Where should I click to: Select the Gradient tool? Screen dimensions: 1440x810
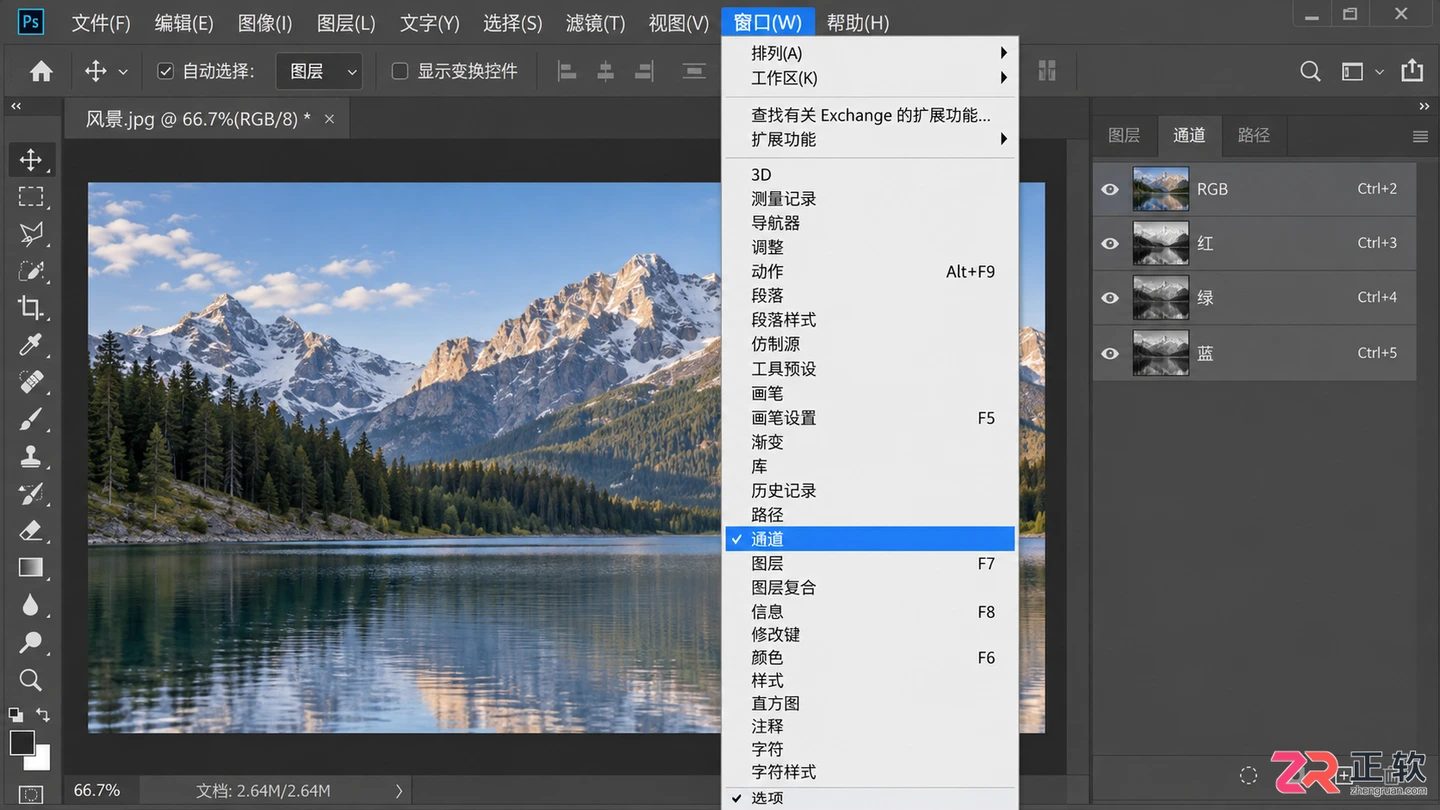pos(31,567)
